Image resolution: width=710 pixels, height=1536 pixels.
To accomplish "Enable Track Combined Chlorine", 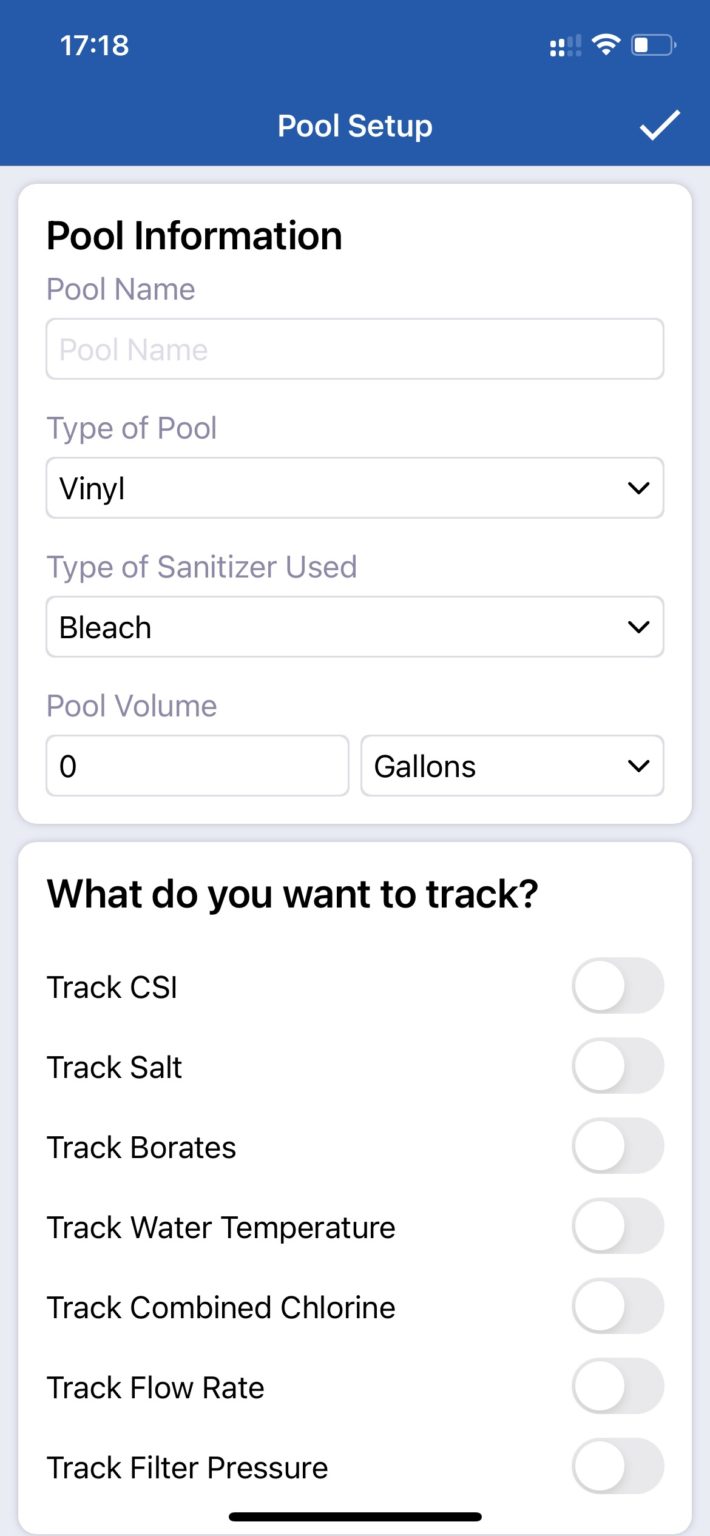I will pos(617,1306).
